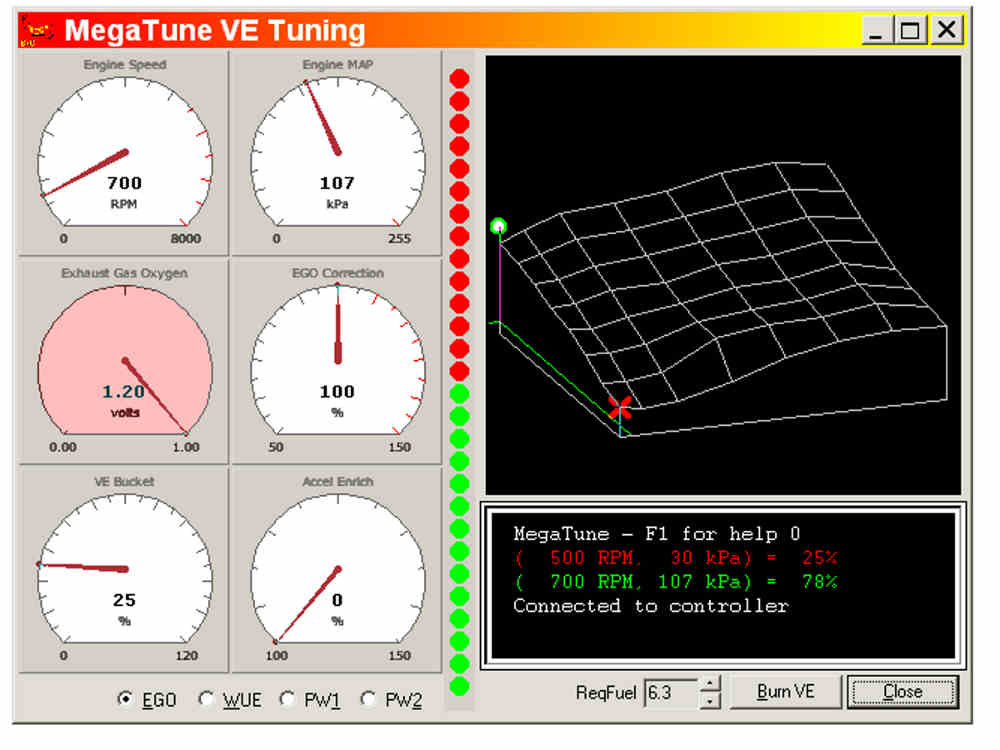Click the top red LED in the bar
This screenshot has height=750, width=1000.
(x=459, y=78)
